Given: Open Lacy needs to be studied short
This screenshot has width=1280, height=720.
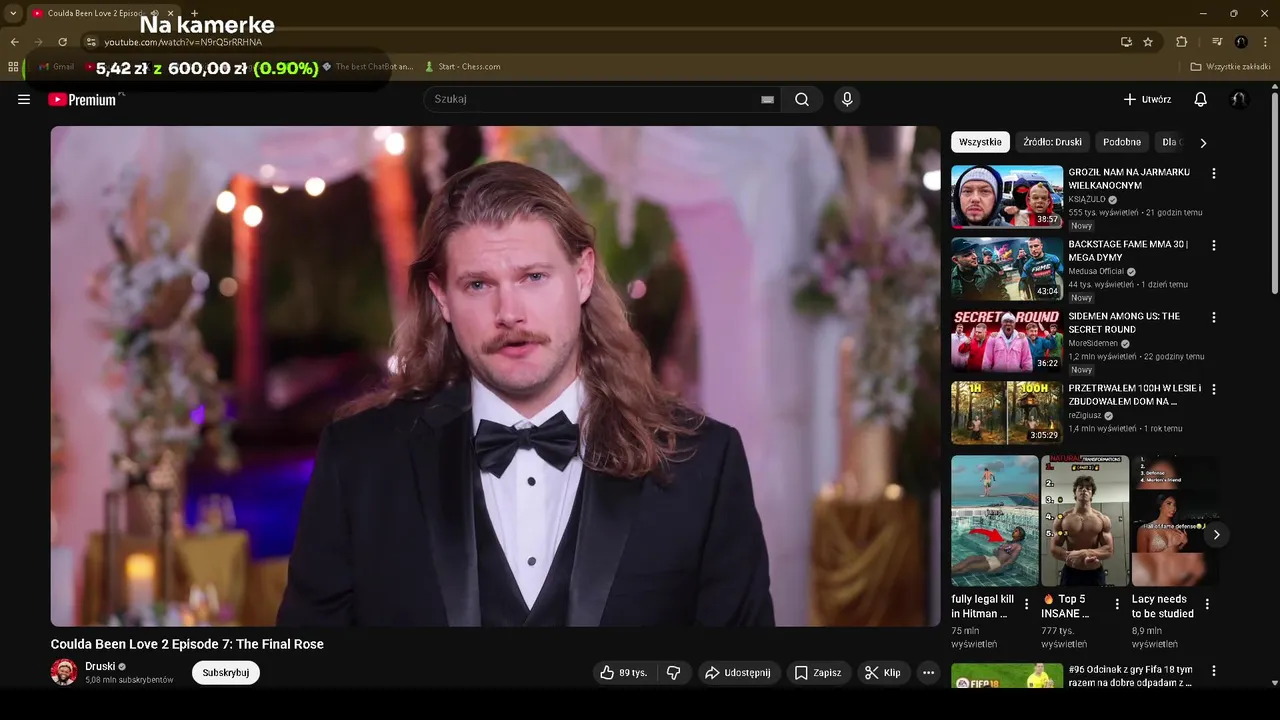Looking at the screenshot, I should 1175,521.
